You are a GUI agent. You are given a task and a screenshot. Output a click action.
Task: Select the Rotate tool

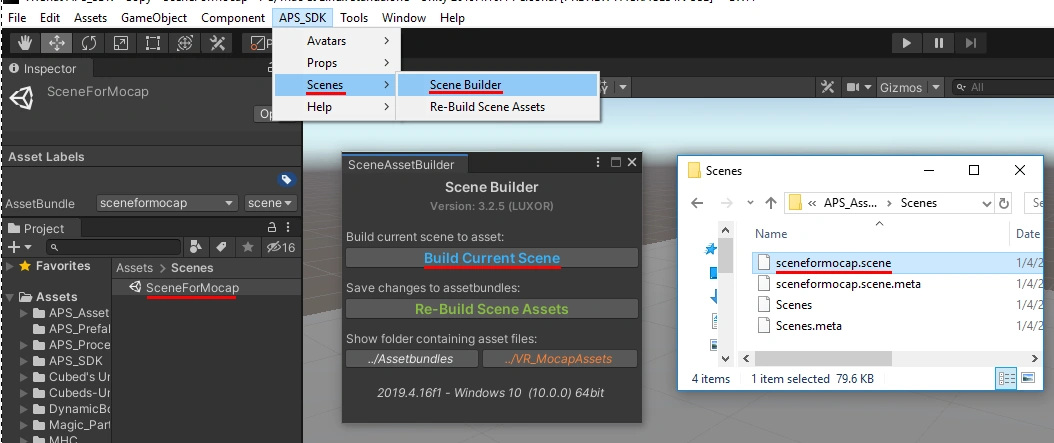tap(89, 43)
